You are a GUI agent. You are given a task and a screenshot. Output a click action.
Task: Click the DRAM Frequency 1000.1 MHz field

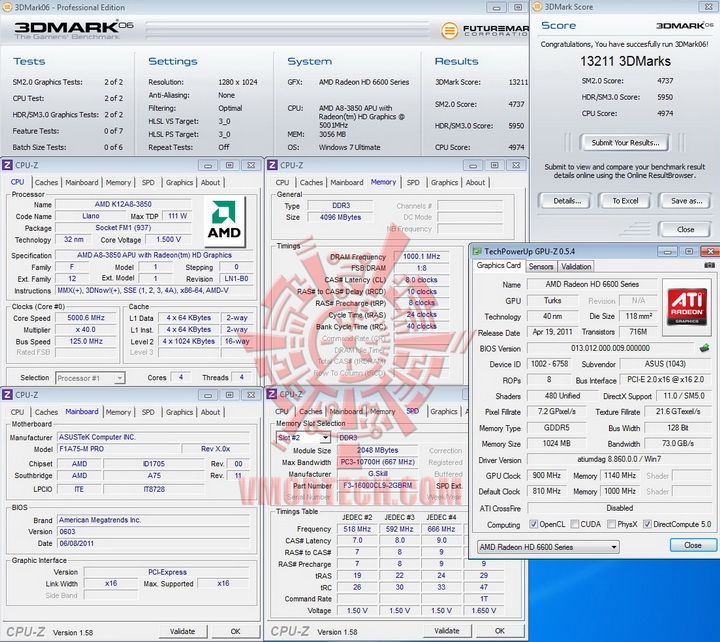click(421, 257)
